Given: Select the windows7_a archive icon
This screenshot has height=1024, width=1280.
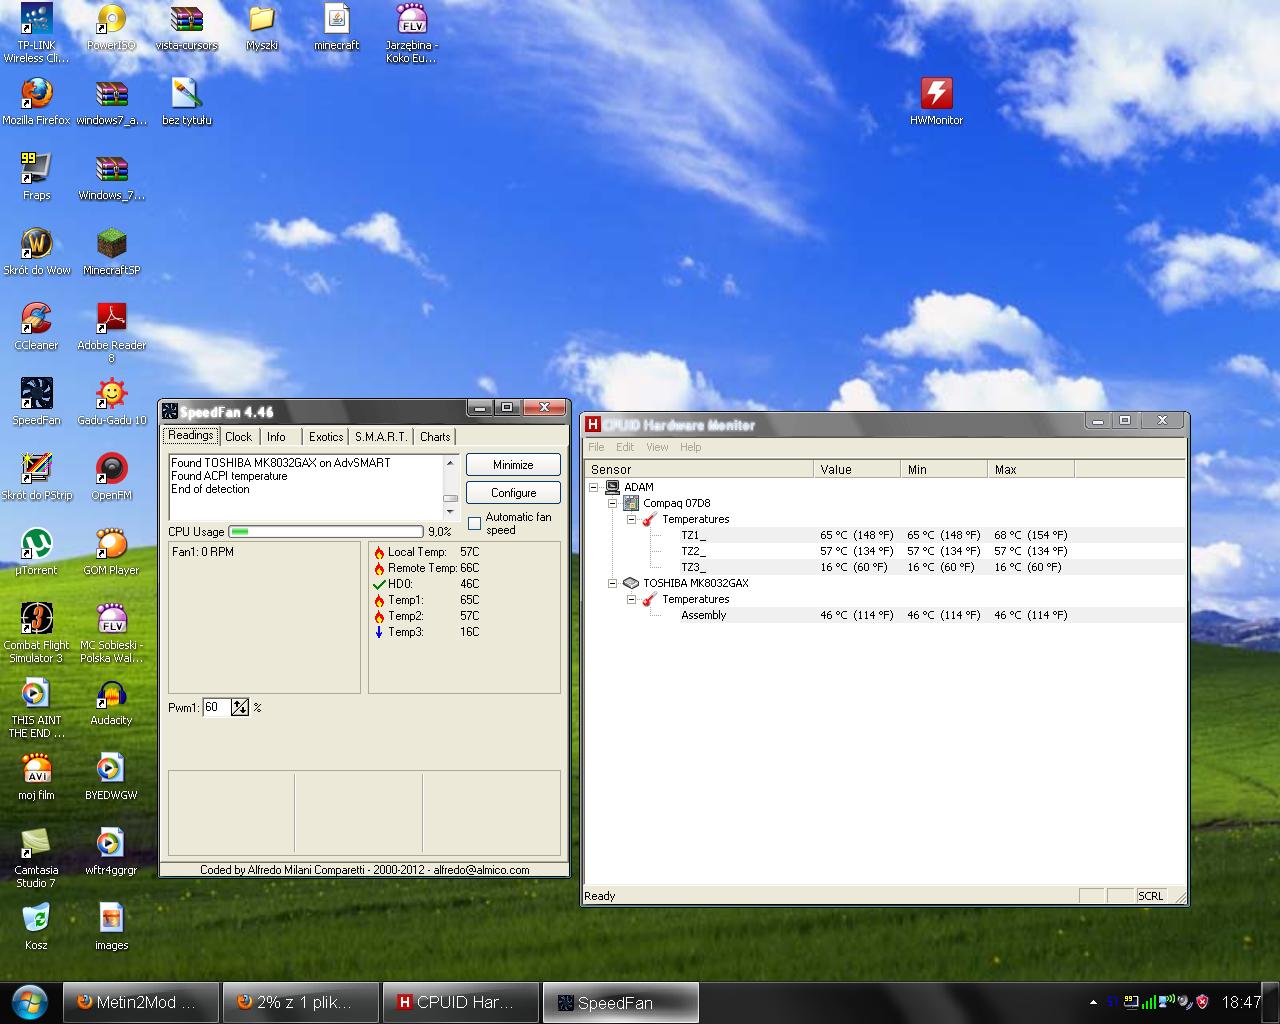Looking at the screenshot, I should [111, 102].
